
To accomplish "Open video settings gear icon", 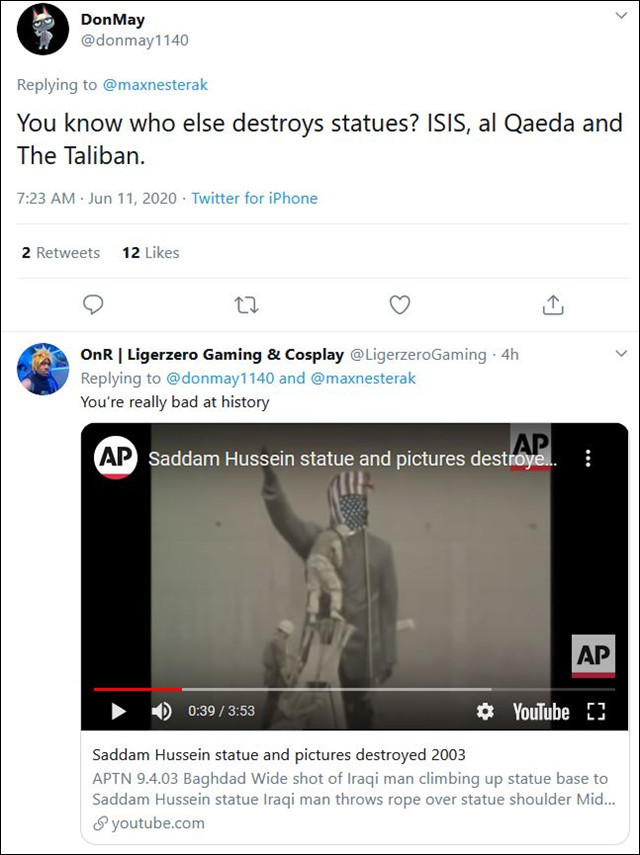I will [485, 711].
